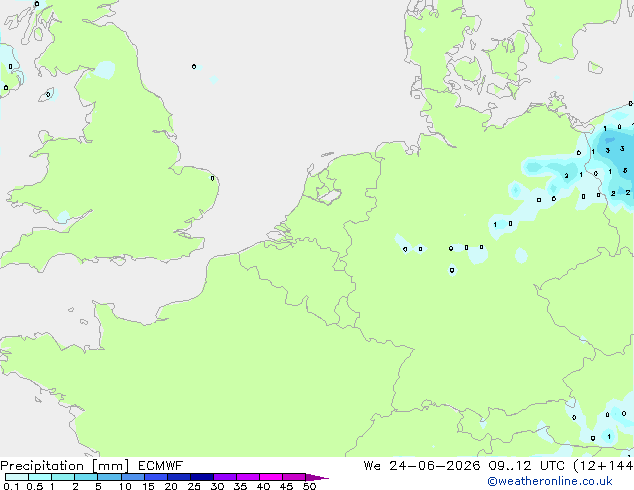
Task: Click the lone 0 marker below central Germany
Action: click(452, 270)
